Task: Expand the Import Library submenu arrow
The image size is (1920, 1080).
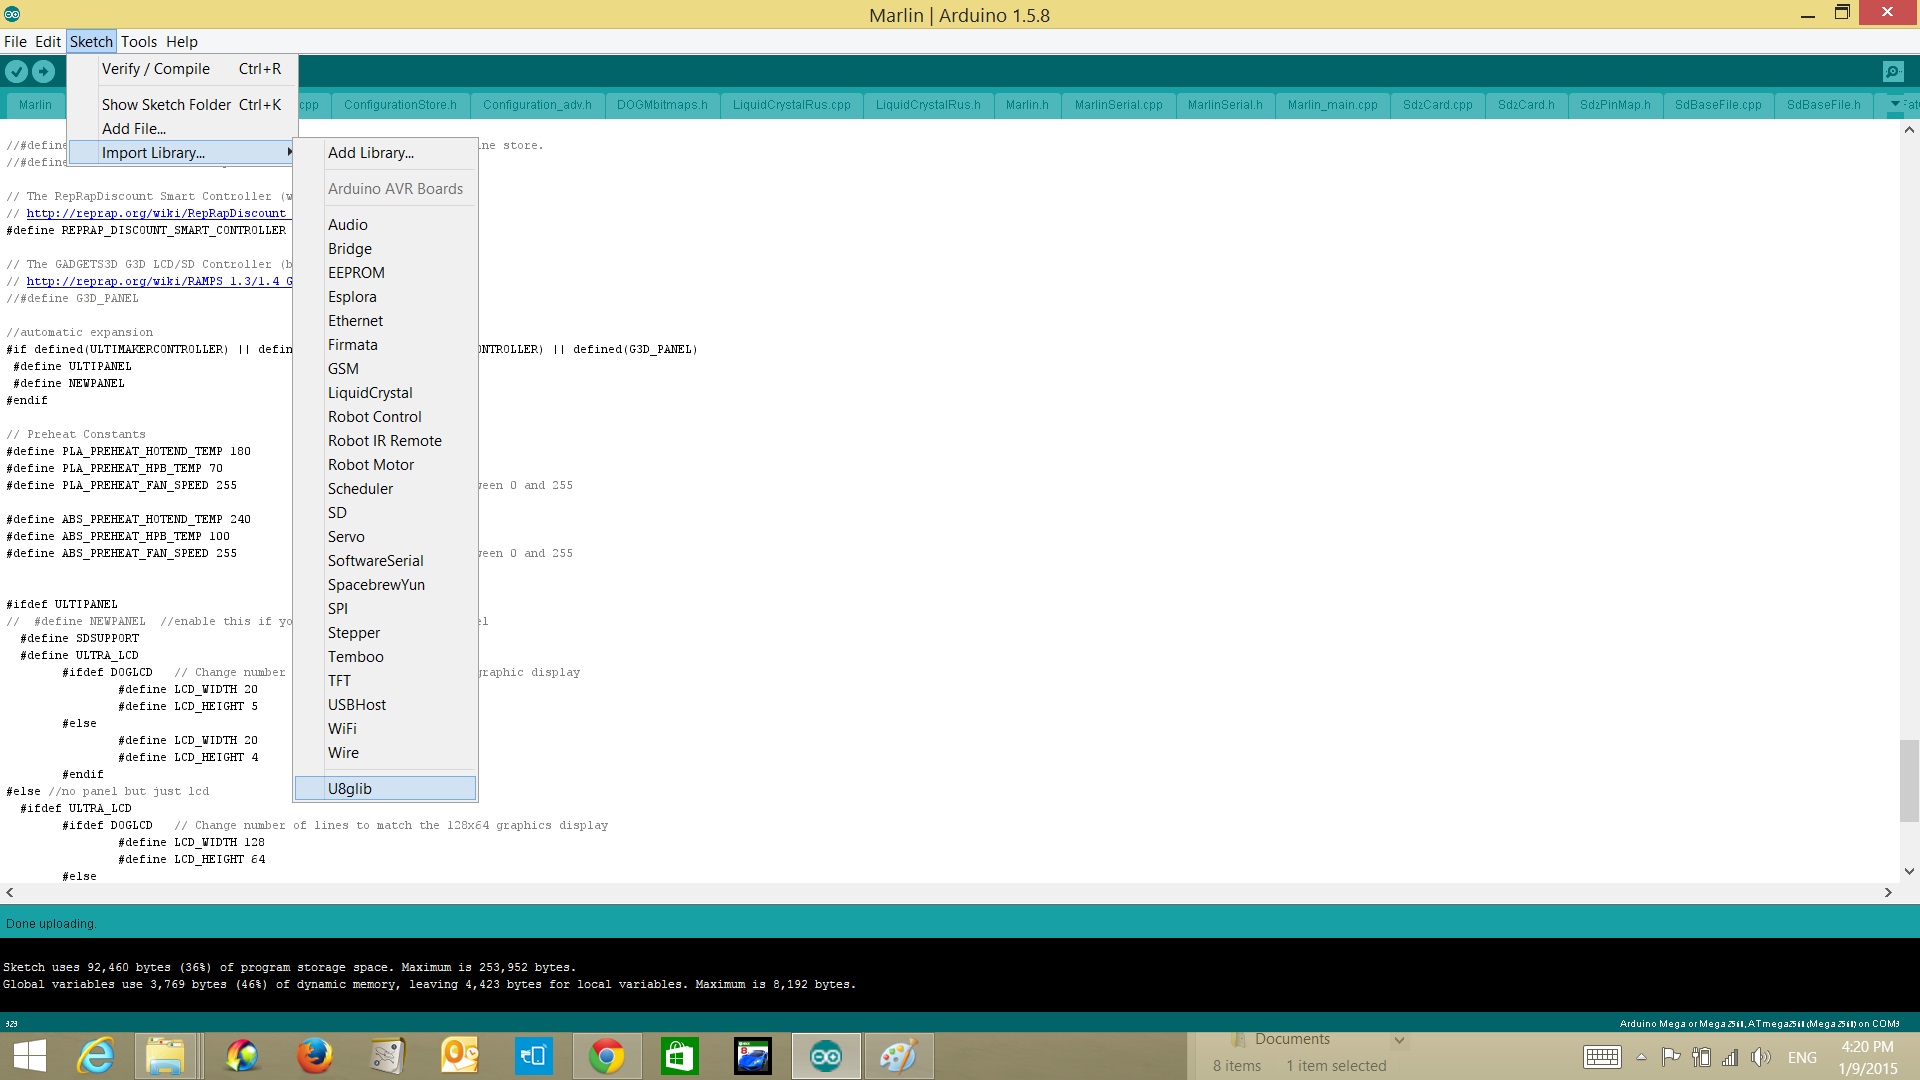Action: 289,152
